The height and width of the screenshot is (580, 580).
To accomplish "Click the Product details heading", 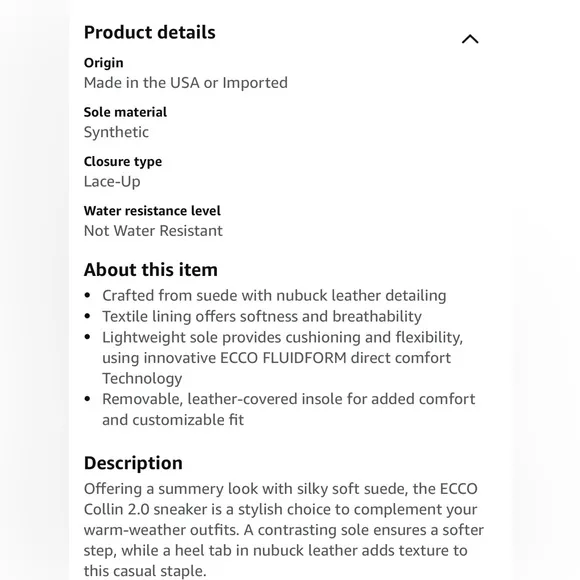I will coord(149,32).
